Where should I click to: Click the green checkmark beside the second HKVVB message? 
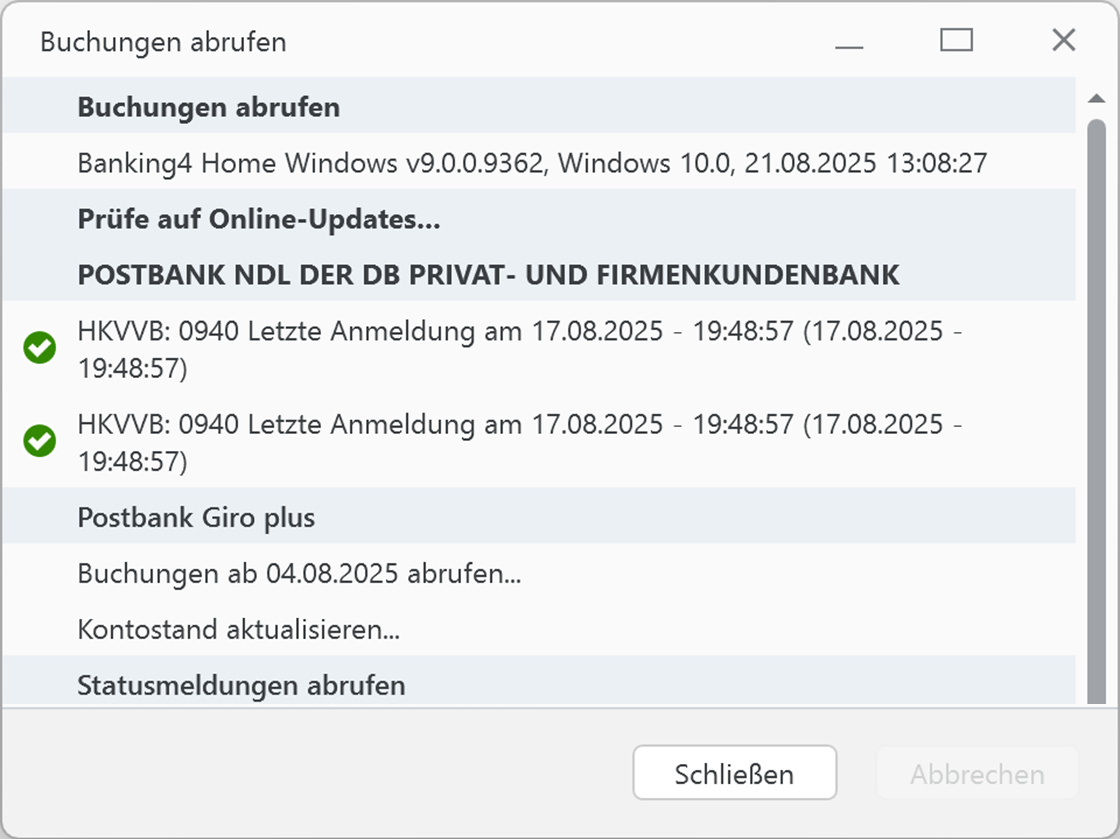pyautogui.click(x=39, y=441)
